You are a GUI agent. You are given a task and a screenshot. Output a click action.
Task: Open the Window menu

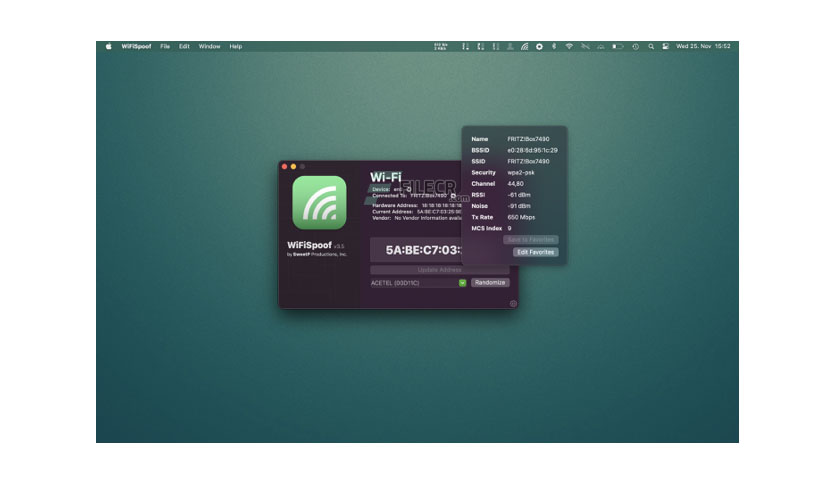[x=209, y=46]
